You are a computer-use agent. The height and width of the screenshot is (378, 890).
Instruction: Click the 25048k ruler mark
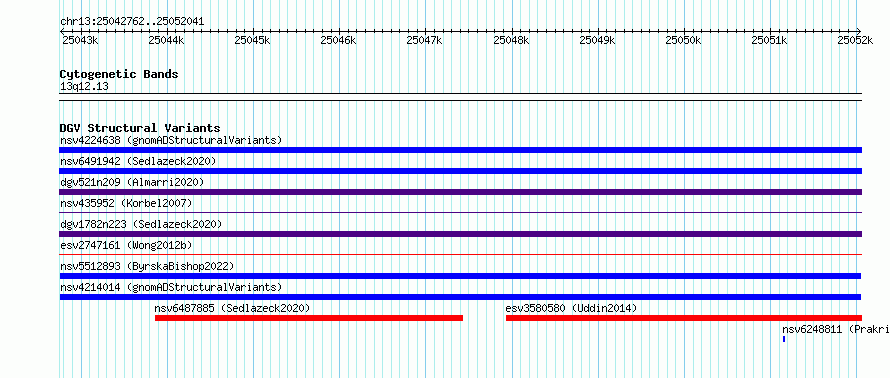point(511,40)
